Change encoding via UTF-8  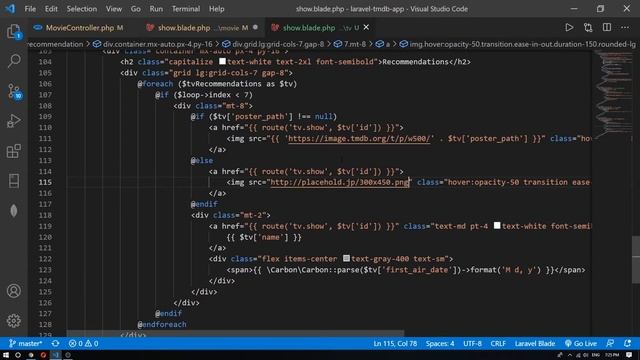point(472,343)
